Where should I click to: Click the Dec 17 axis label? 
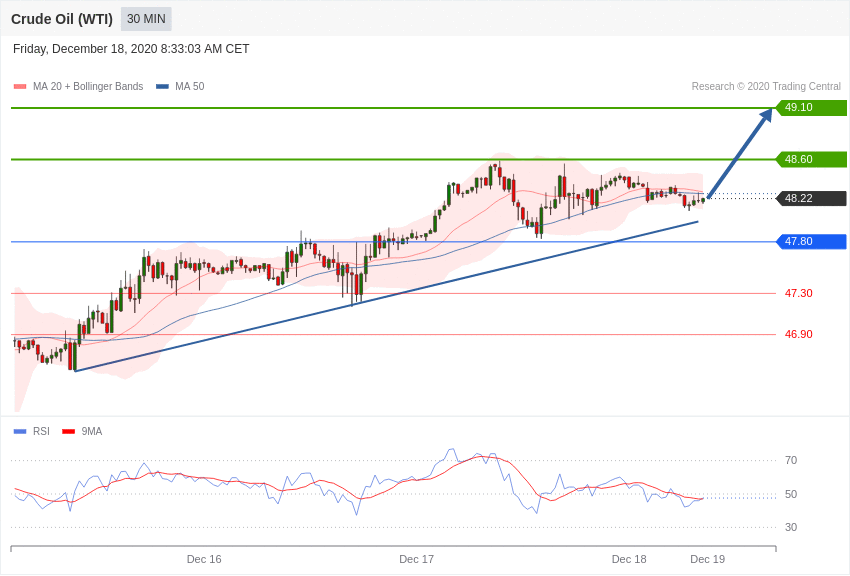coord(416,559)
